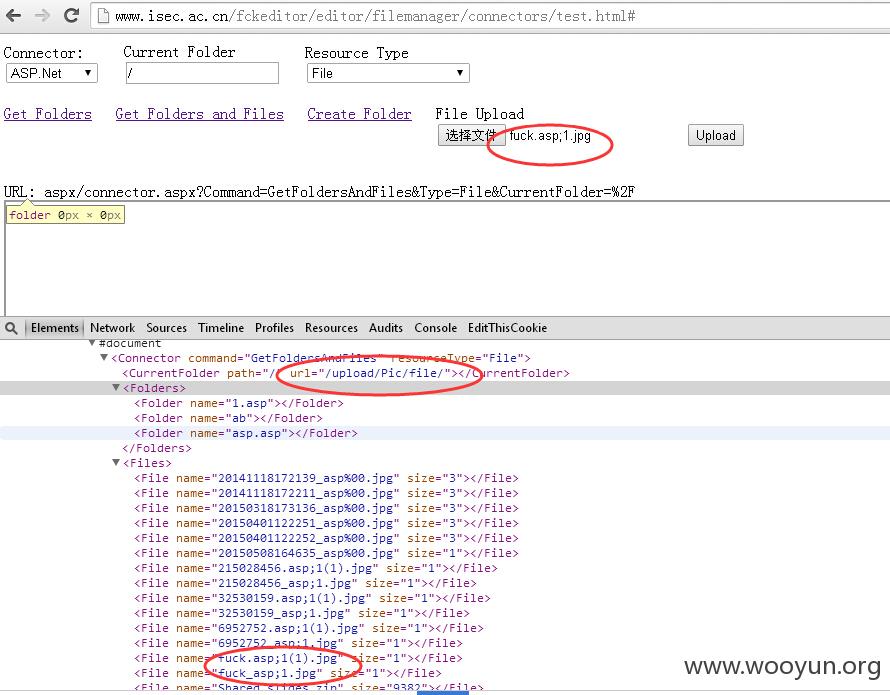Switch to the Profiles tab
The image size is (890, 695).
tap(274, 328)
